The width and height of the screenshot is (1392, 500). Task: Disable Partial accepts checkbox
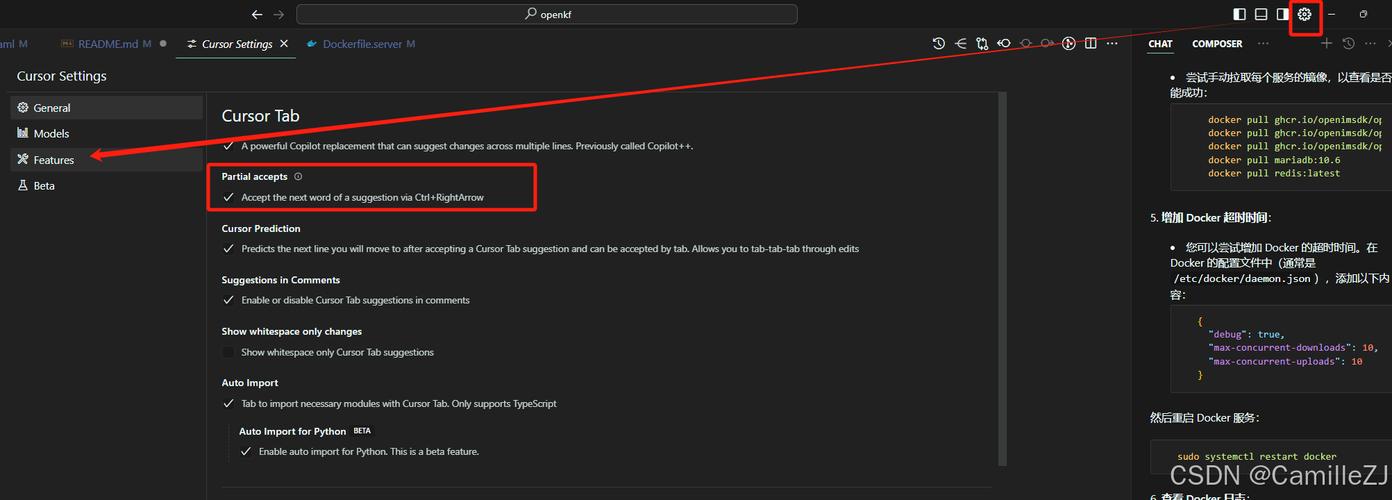click(x=229, y=198)
